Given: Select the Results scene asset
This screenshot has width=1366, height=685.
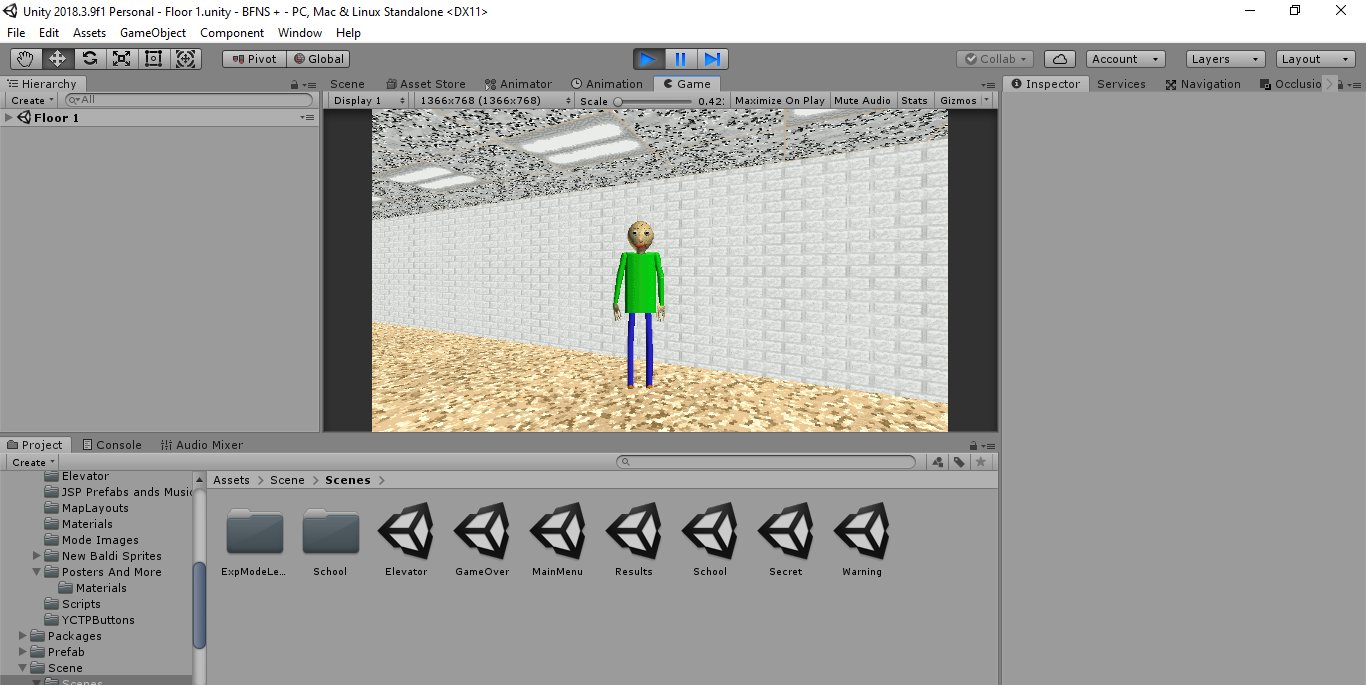Looking at the screenshot, I should pyautogui.click(x=634, y=541).
